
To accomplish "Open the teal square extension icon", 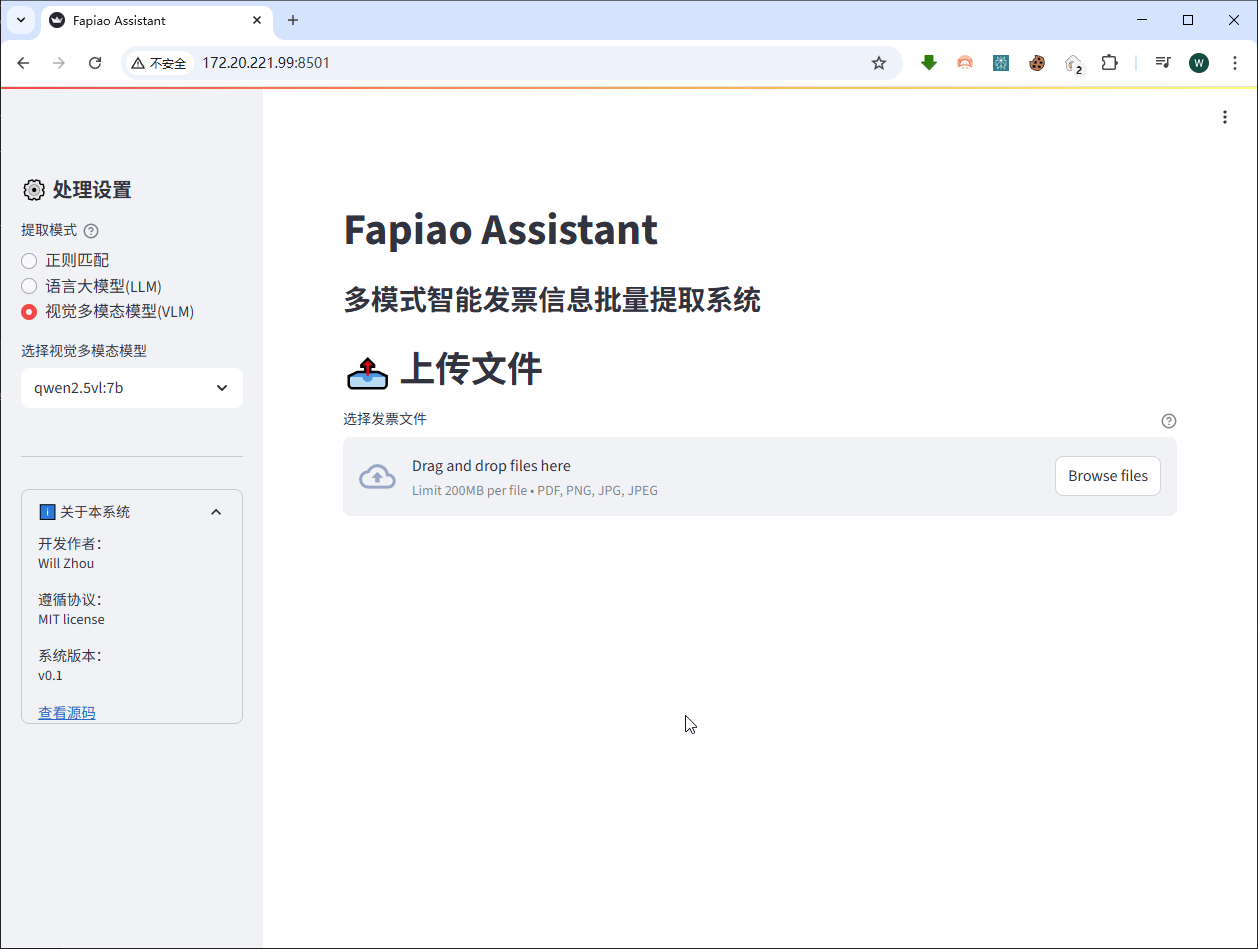I will [1001, 63].
